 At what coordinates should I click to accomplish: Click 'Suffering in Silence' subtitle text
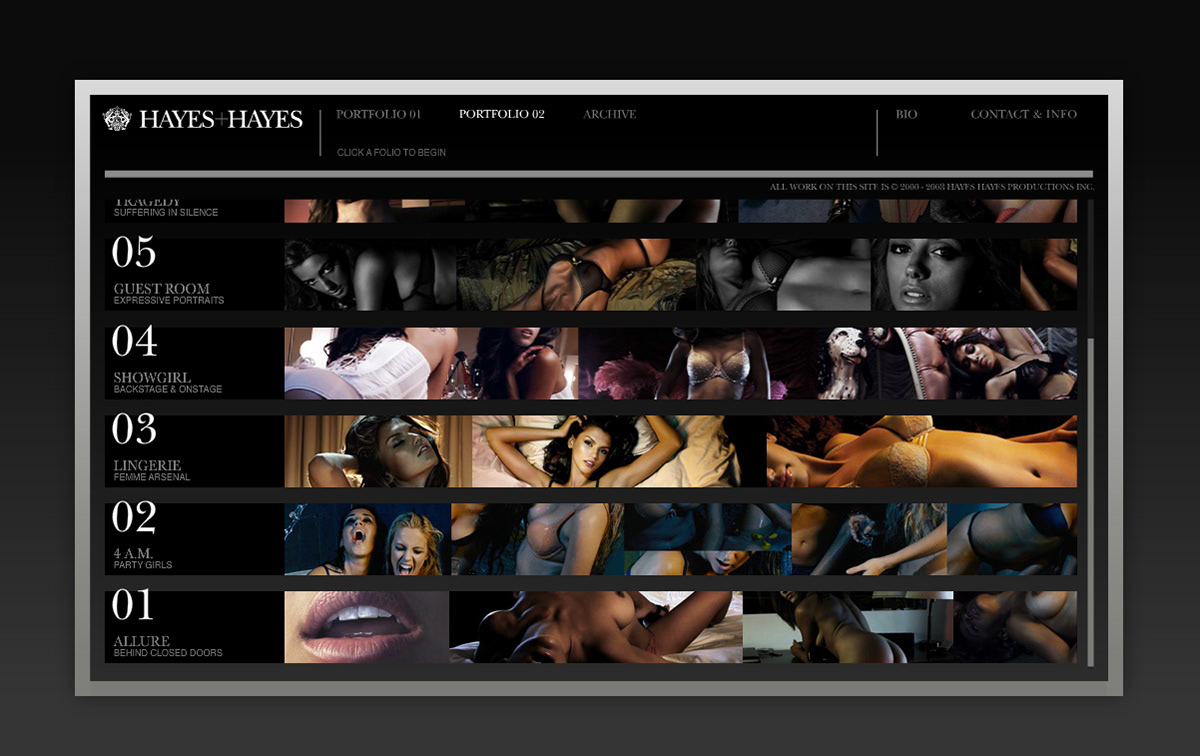pos(166,212)
